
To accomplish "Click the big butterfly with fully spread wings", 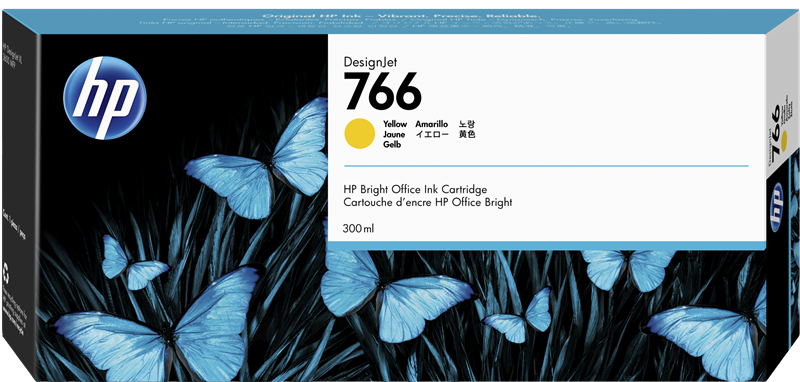I will coord(157,323).
